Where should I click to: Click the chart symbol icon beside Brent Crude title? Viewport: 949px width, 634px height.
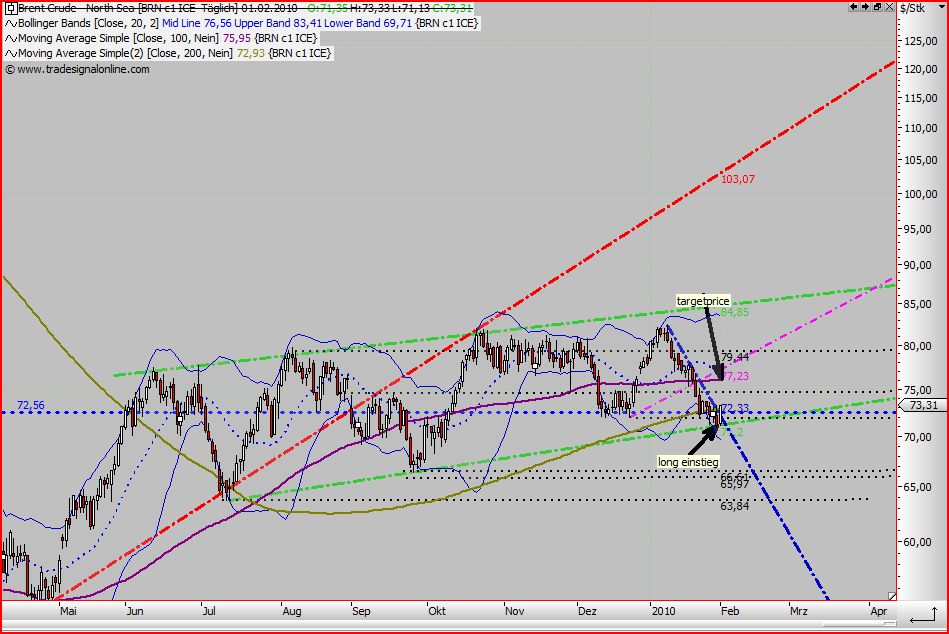point(11,8)
